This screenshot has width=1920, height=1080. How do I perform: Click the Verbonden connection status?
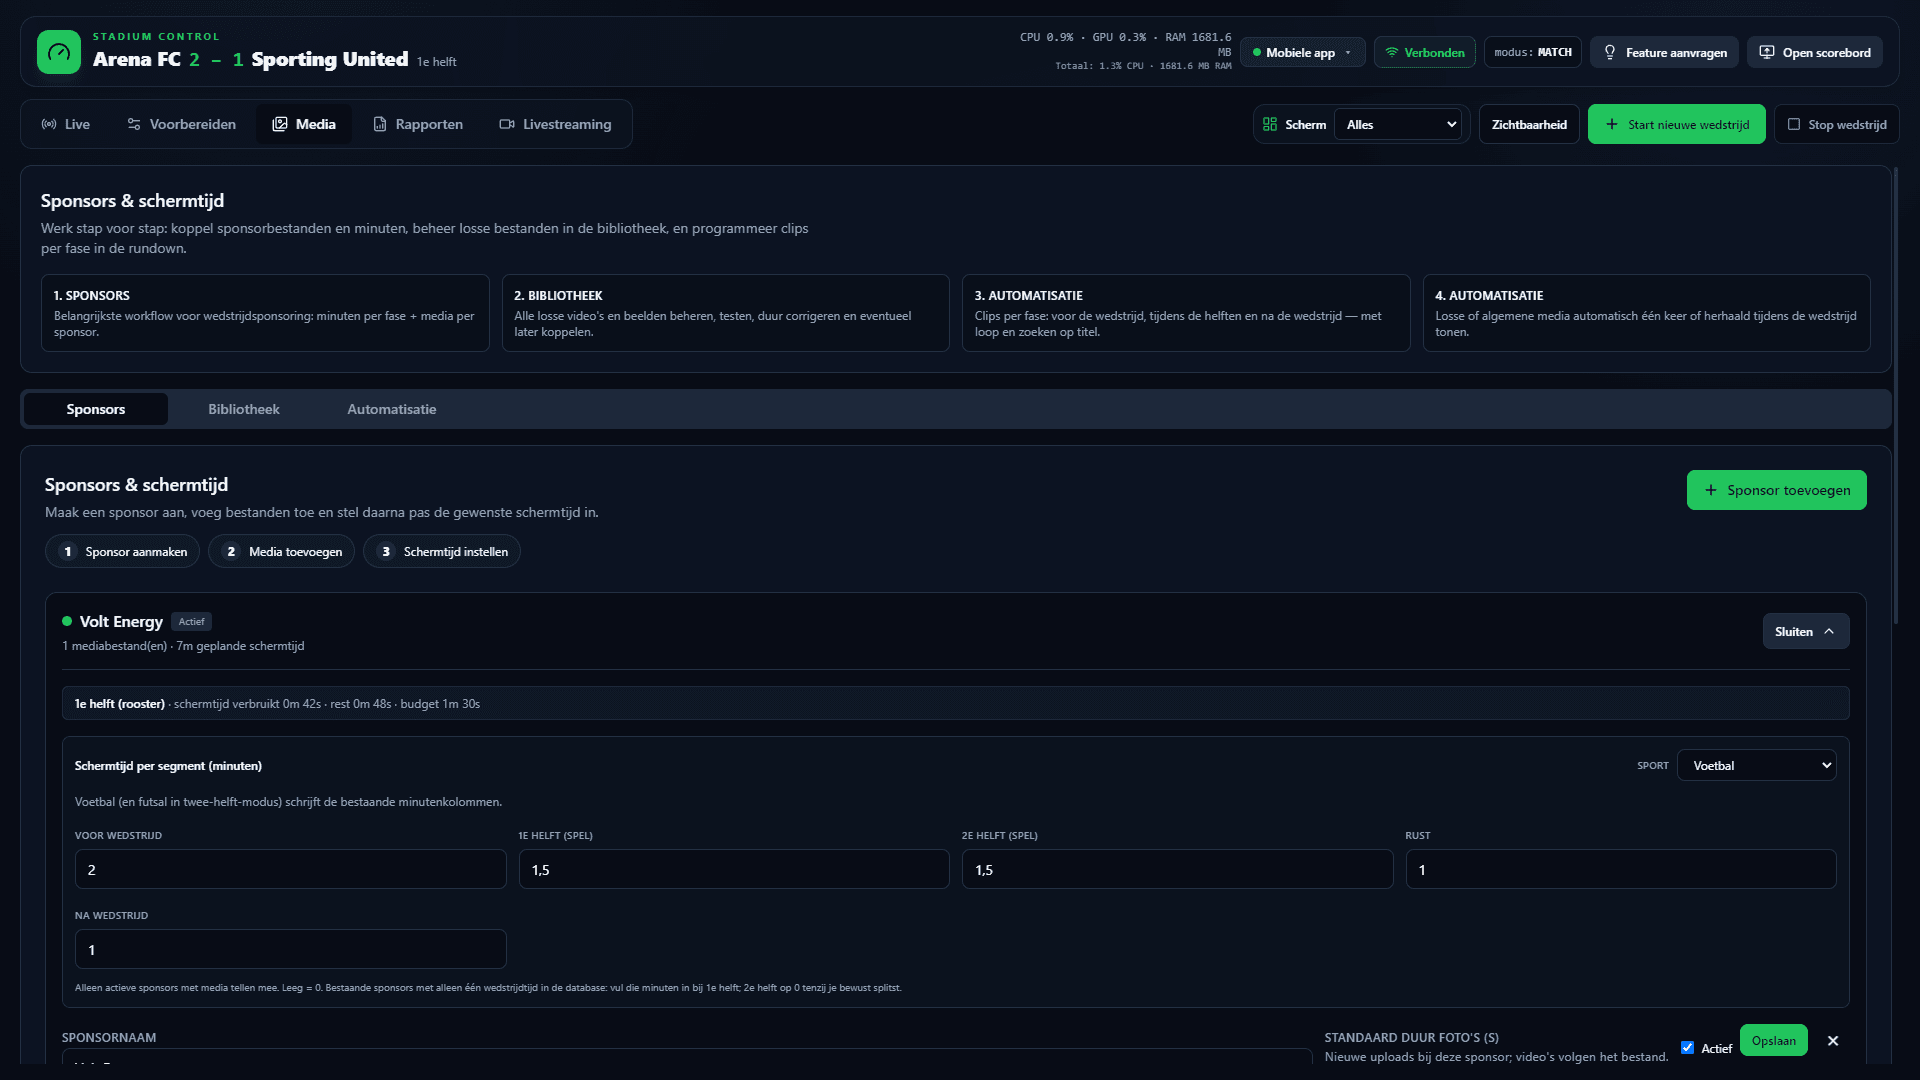[x=1424, y=52]
